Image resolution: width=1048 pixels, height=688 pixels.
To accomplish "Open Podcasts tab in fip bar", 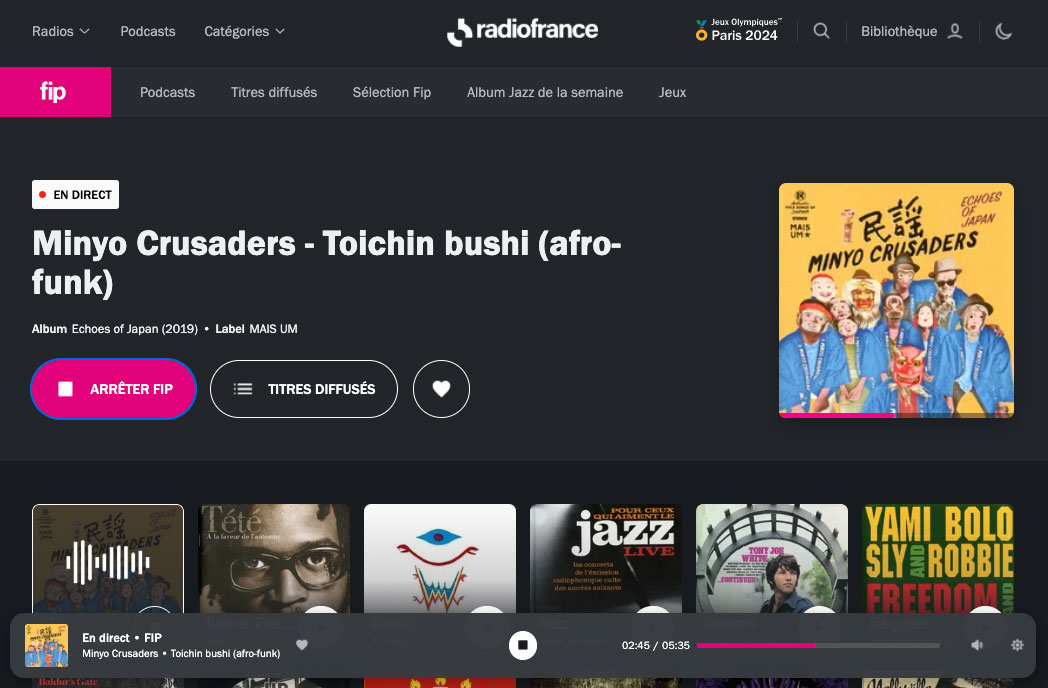I will click(x=167, y=92).
